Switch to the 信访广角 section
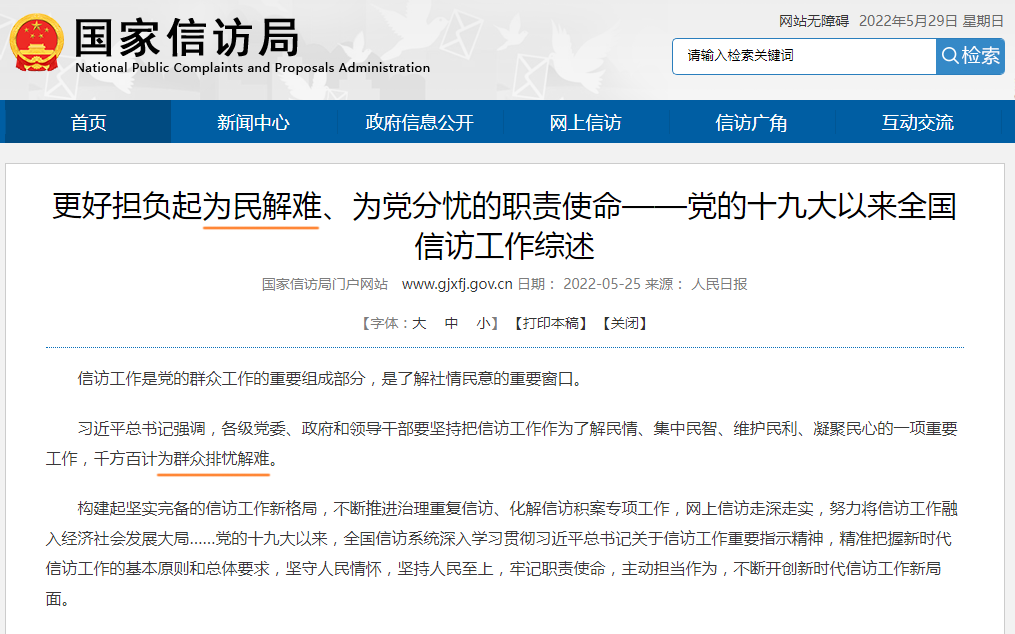The width and height of the screenshot is (1015, 634). click(x=751, y=123)
